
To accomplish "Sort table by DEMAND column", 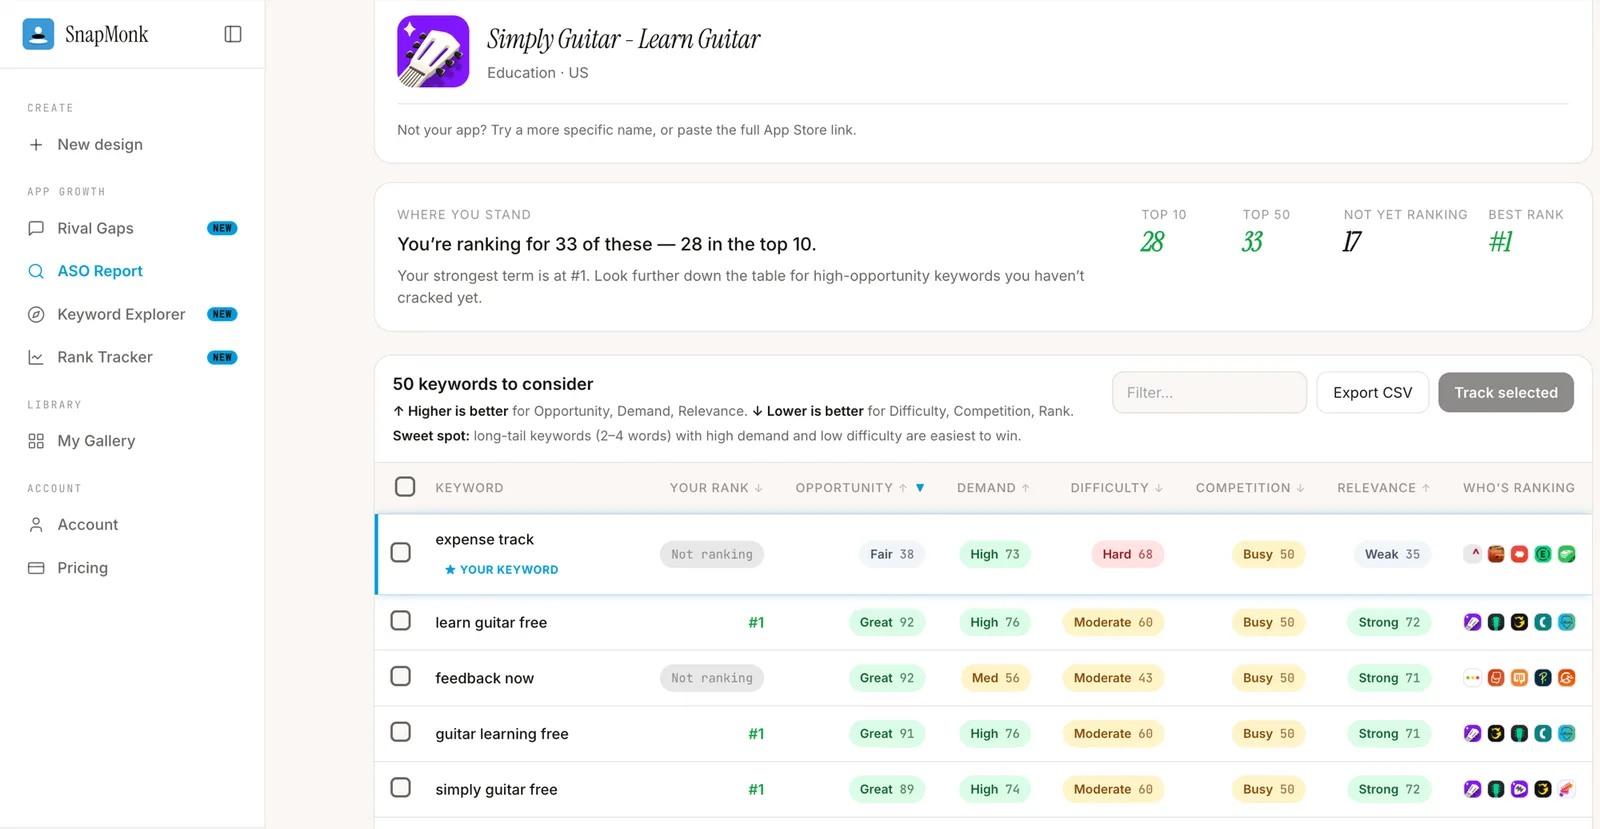I will pyautogui.click(x=993, y=488).
